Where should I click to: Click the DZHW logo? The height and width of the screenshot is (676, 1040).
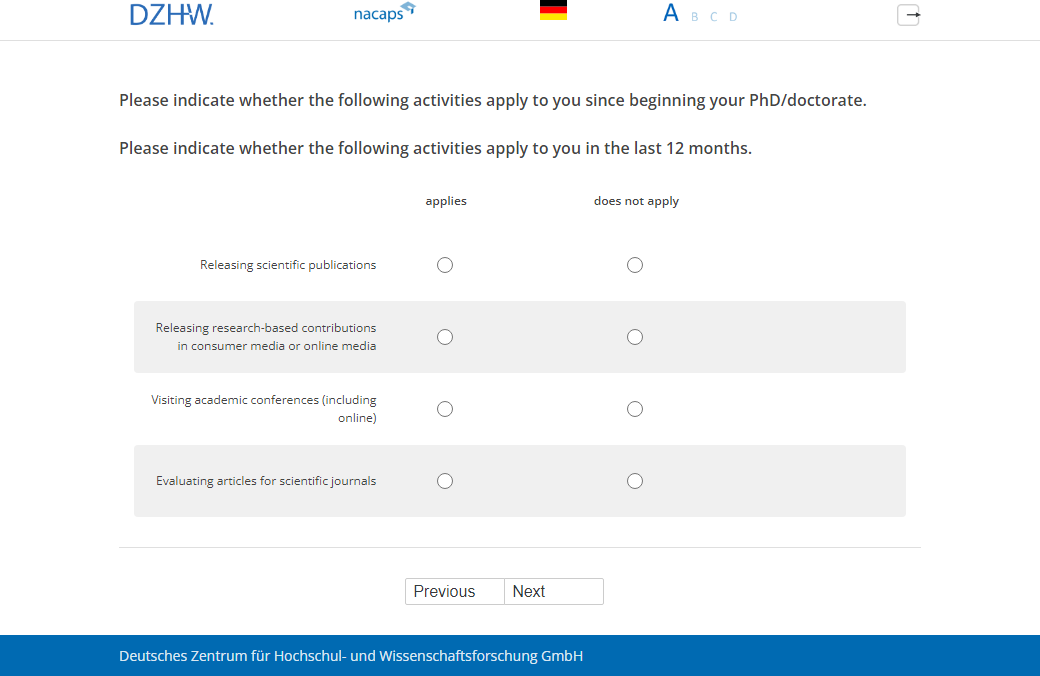point(171,14)
